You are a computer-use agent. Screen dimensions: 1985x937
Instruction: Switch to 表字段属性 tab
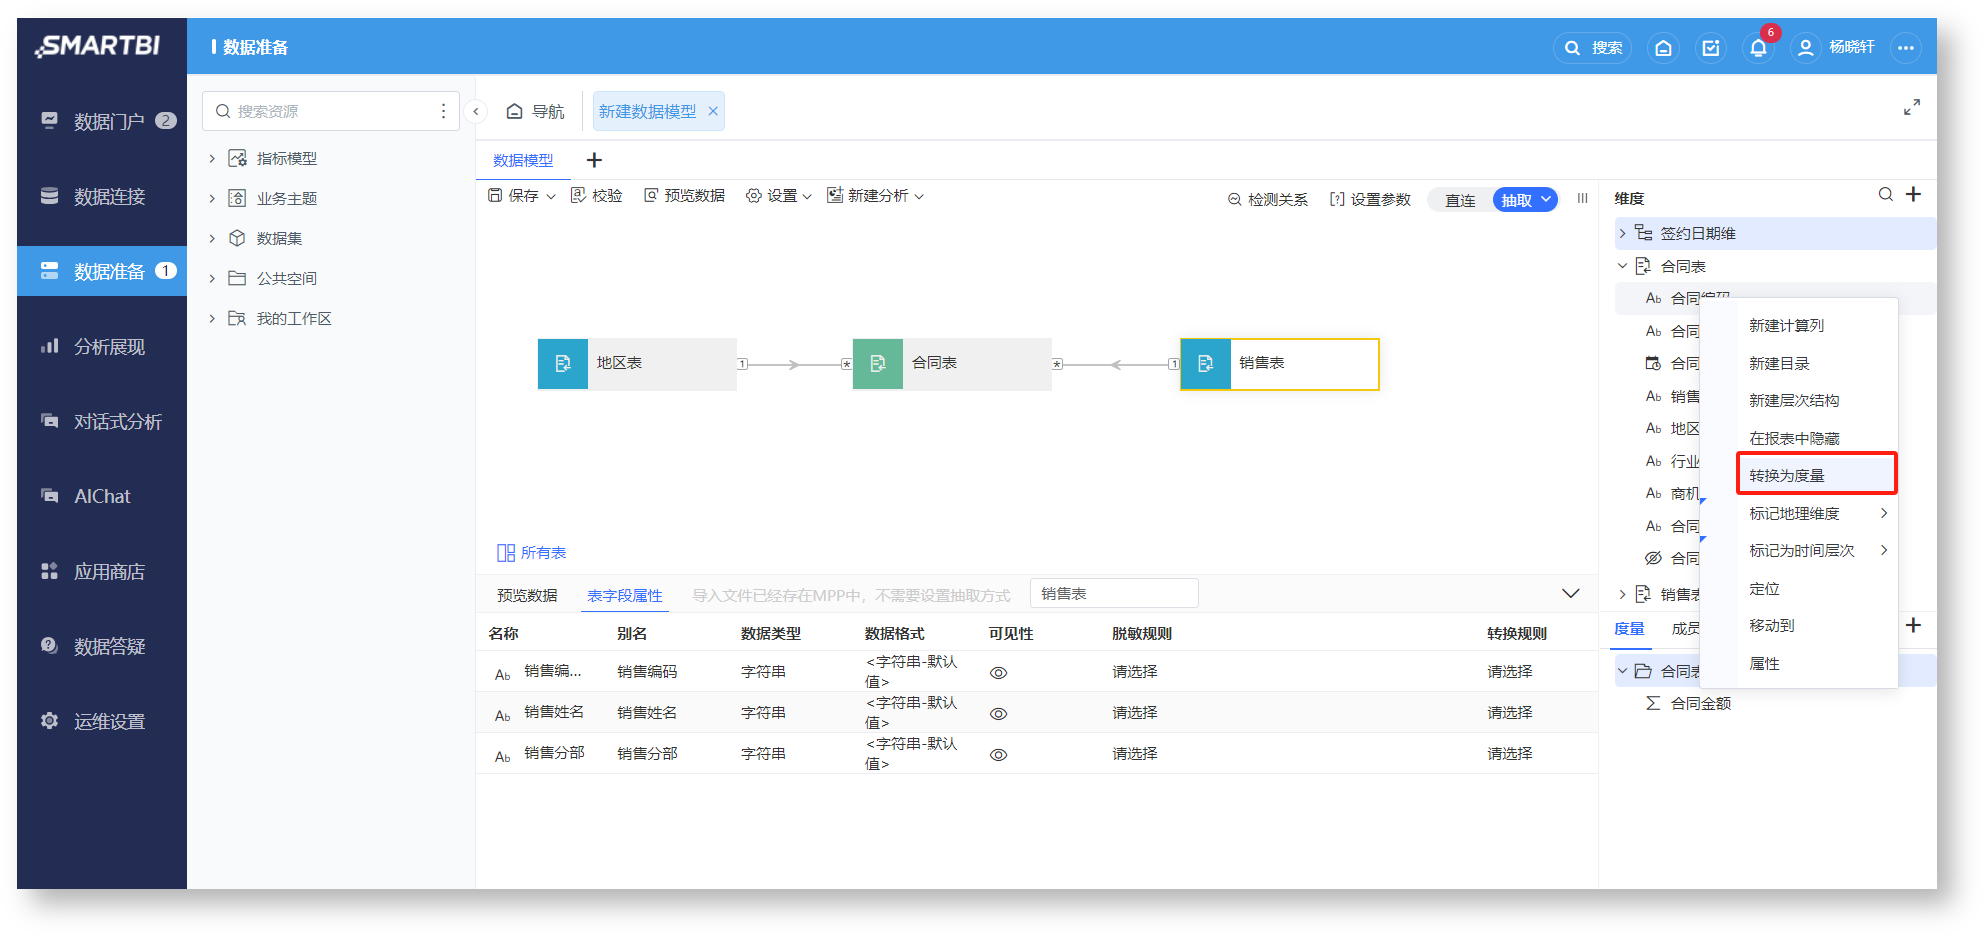coord(625,596)
